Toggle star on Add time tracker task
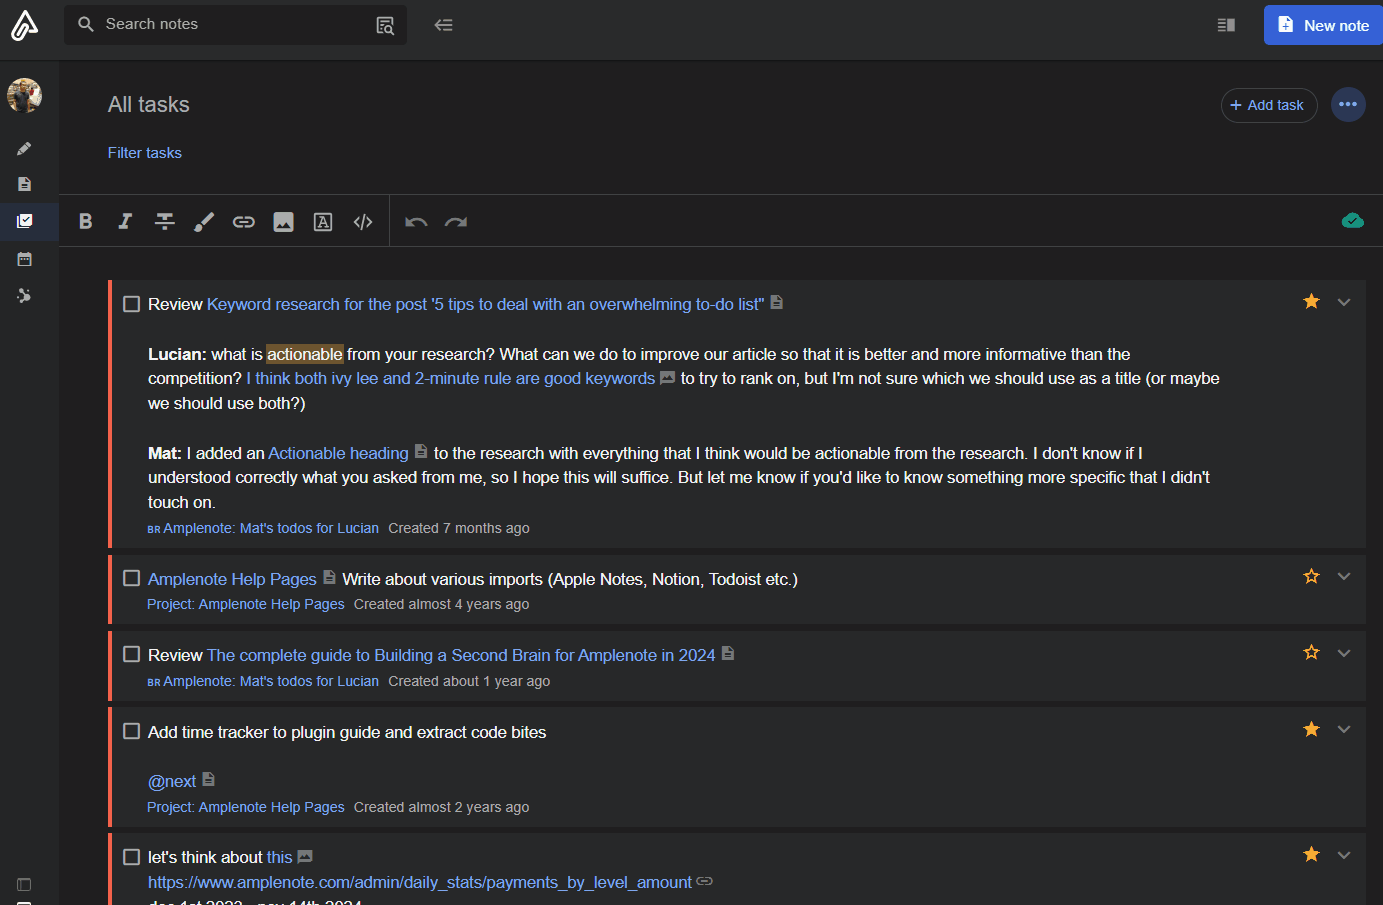Viewport: 1383px width, 905px height. pos(1311,729)
